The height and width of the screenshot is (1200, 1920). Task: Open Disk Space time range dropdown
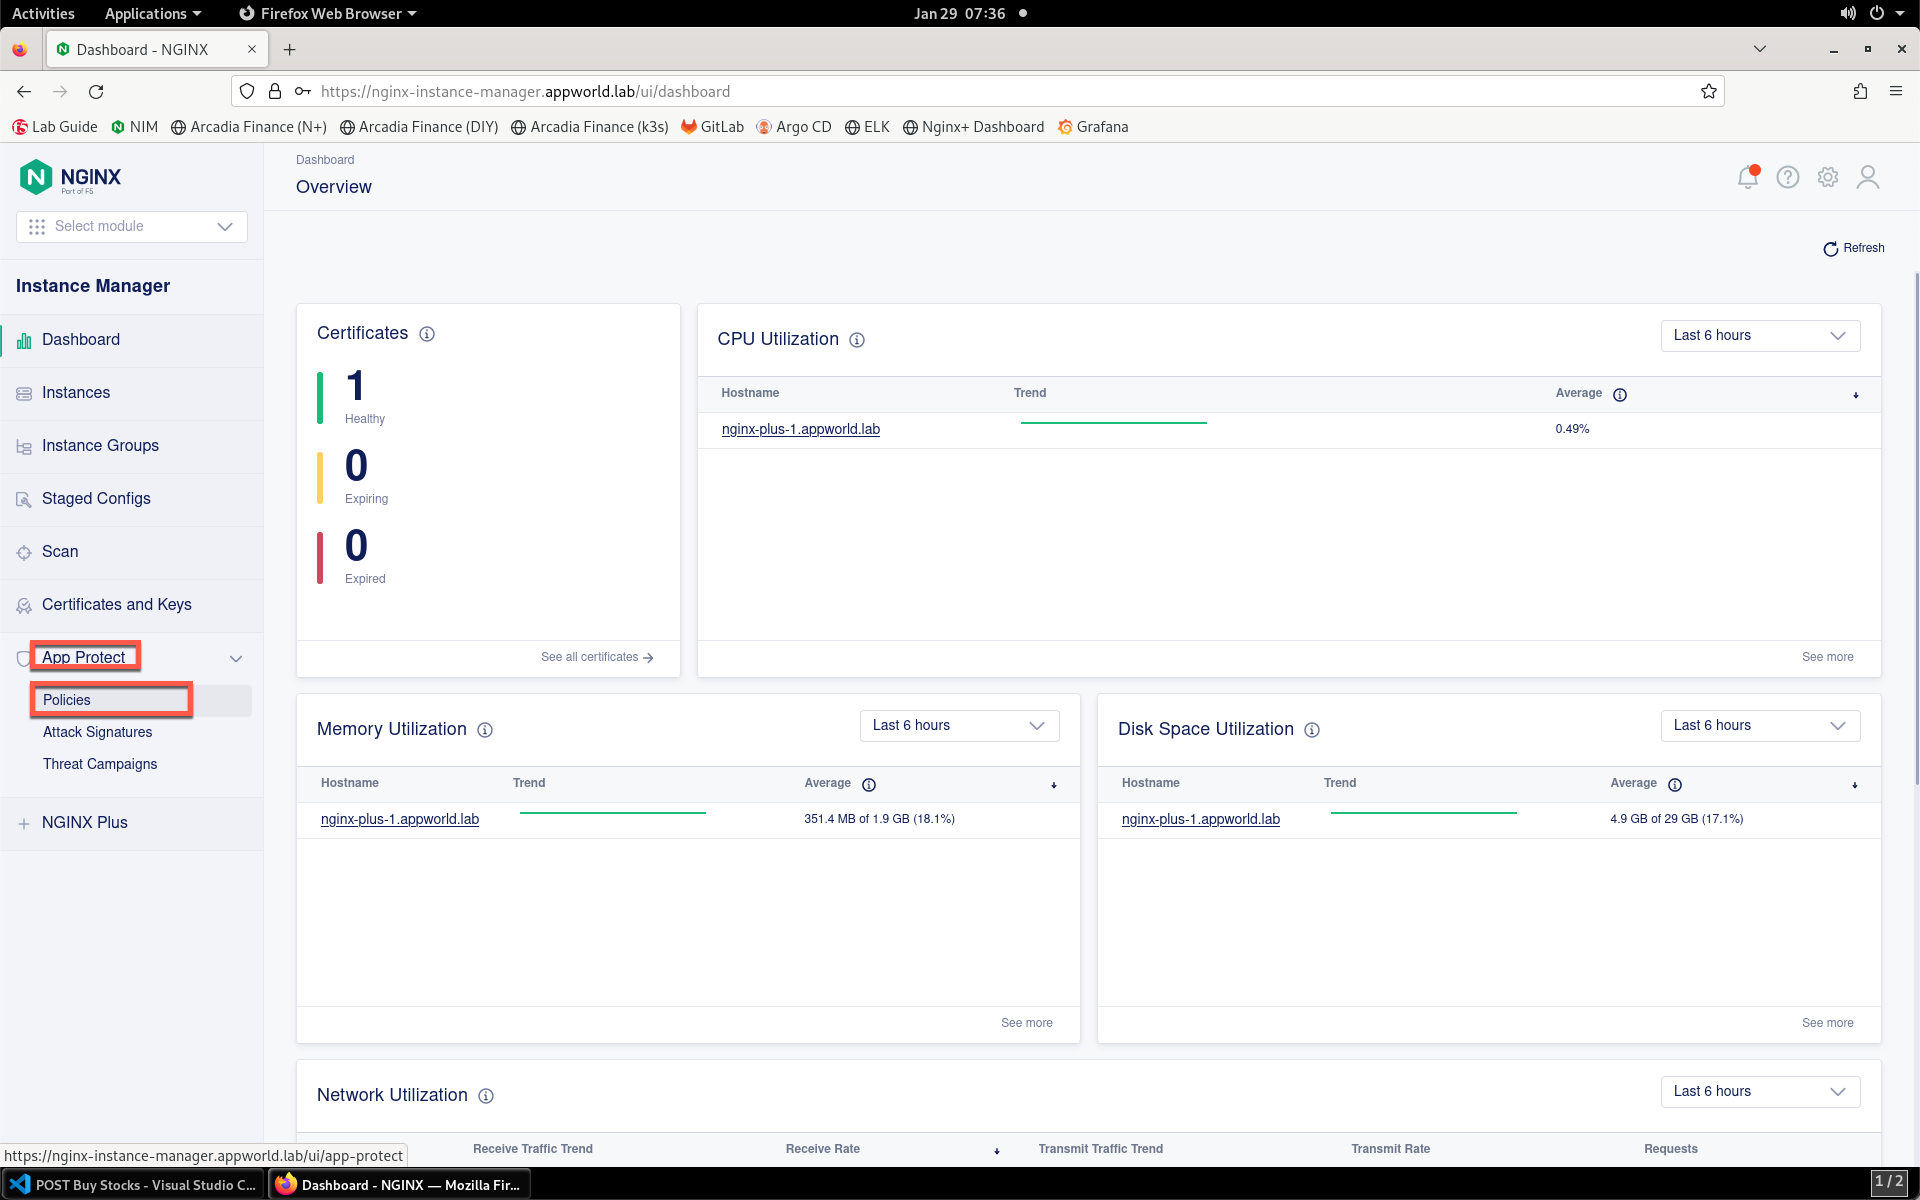pos(1760,726)
